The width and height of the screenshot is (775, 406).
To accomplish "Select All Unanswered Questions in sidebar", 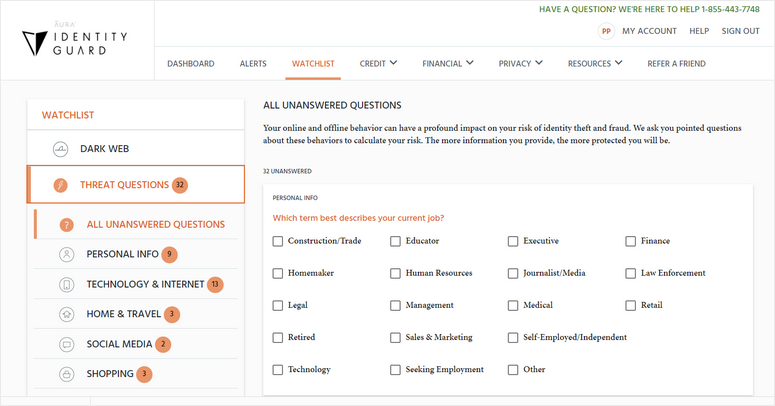I will (x=155, y=224).
